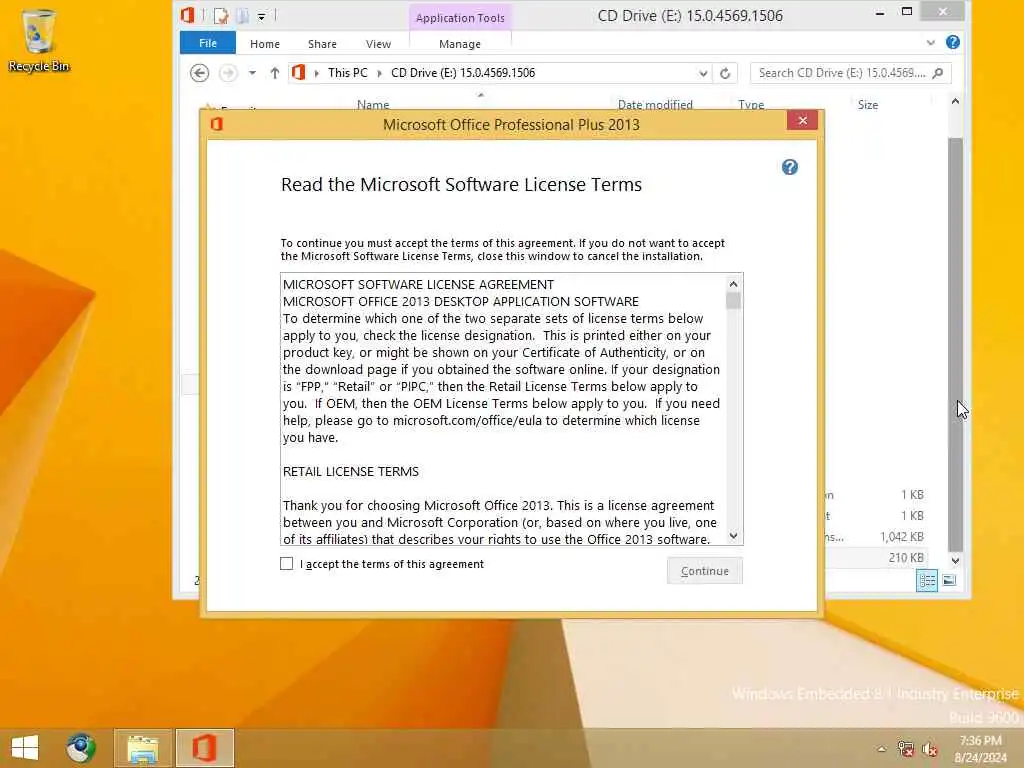1024x768 pixels.
Task: Click the Continue button in Office setup
Action: point(705,571)
